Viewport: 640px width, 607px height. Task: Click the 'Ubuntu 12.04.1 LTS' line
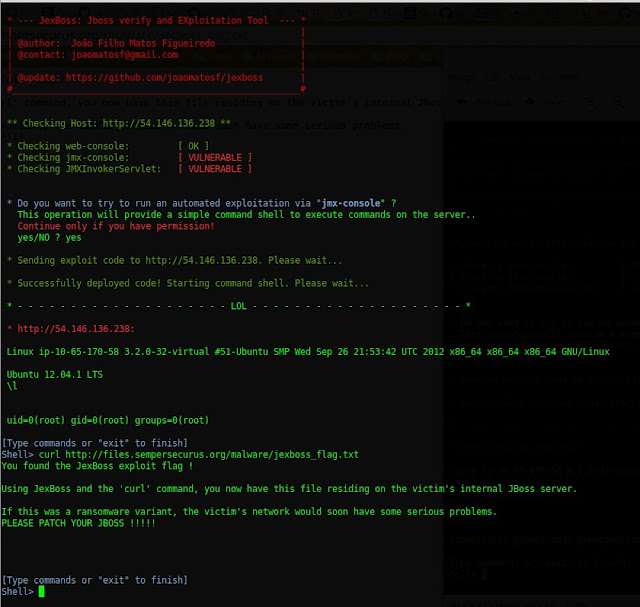55,375
